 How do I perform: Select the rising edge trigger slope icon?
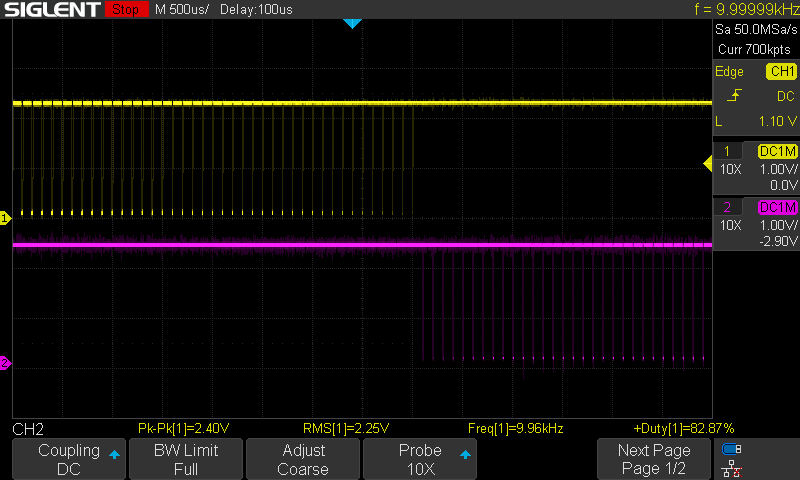tap(734, 95)
